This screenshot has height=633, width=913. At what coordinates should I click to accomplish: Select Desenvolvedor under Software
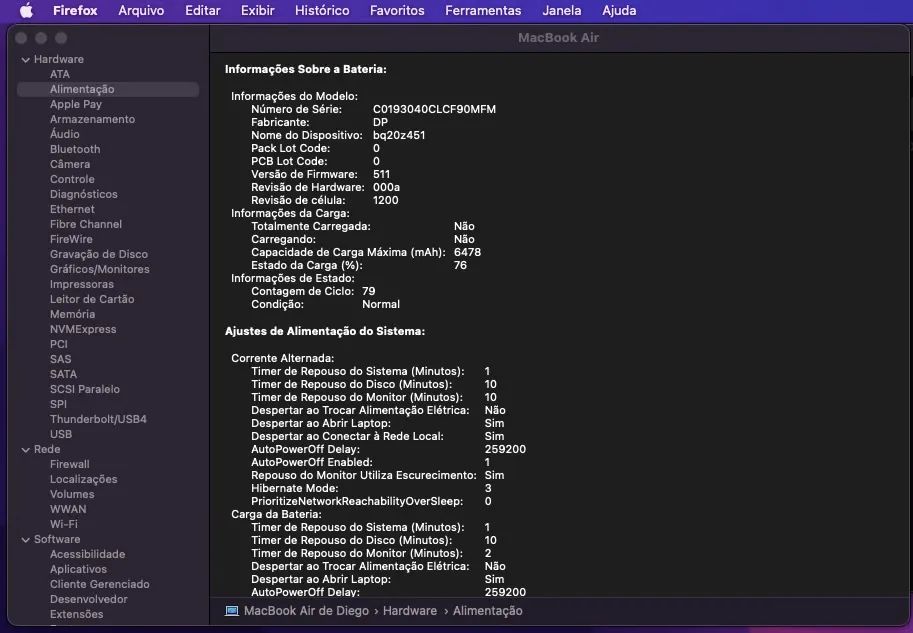coord(89,599)
